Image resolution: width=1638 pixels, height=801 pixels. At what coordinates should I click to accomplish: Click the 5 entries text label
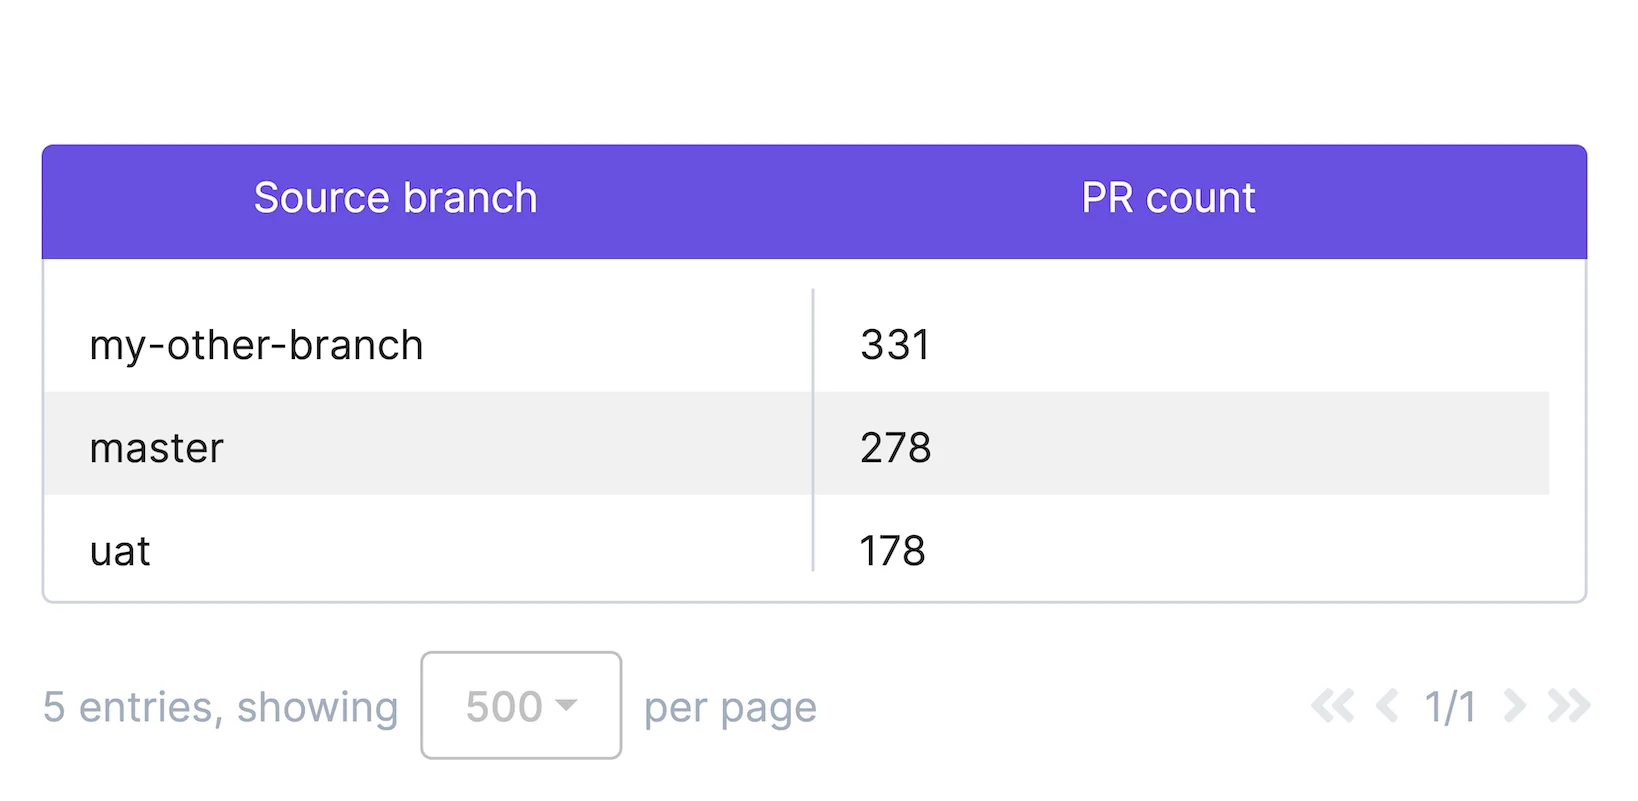click(221, 706)
